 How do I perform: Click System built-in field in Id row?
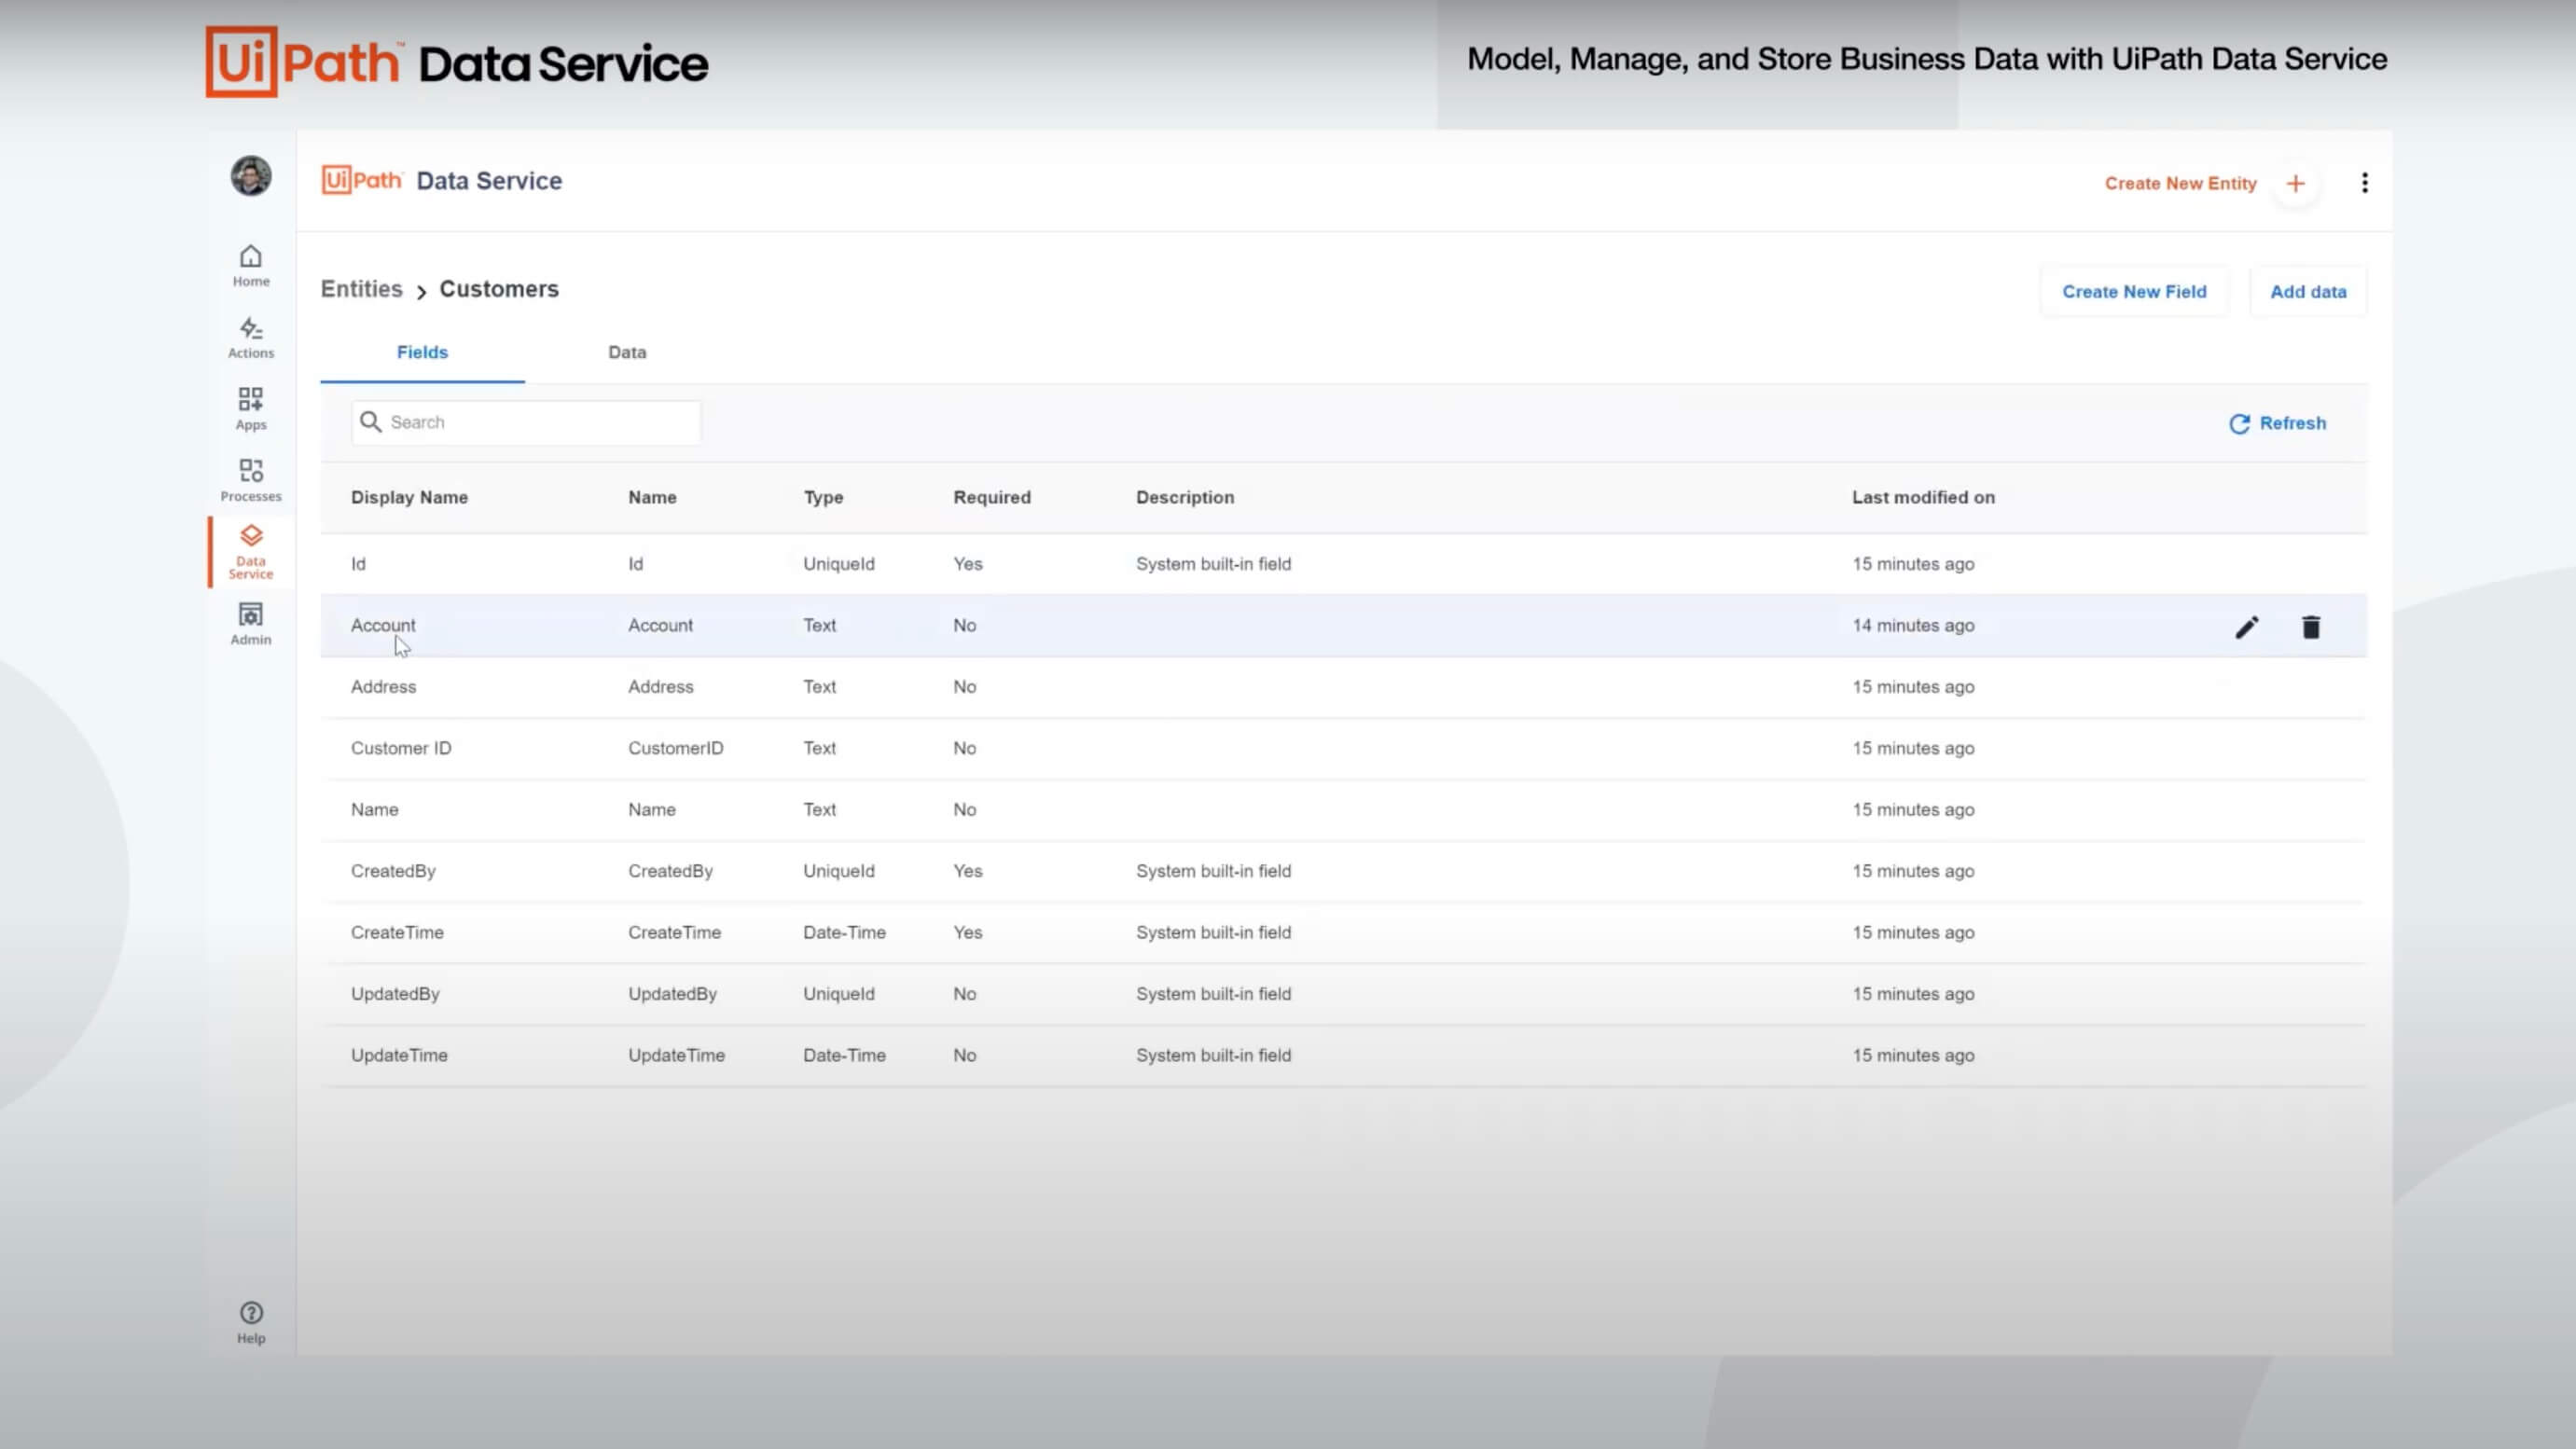1213,564
